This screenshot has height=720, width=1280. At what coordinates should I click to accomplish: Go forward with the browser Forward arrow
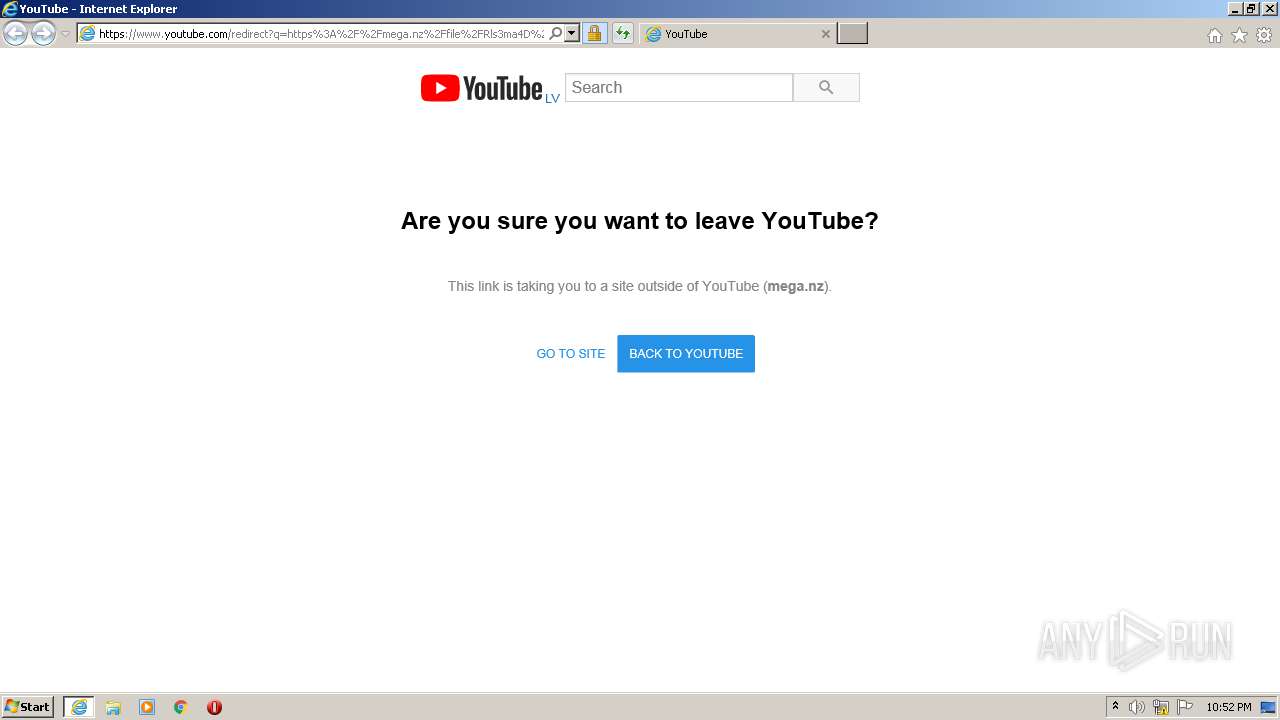click(43, 34)
